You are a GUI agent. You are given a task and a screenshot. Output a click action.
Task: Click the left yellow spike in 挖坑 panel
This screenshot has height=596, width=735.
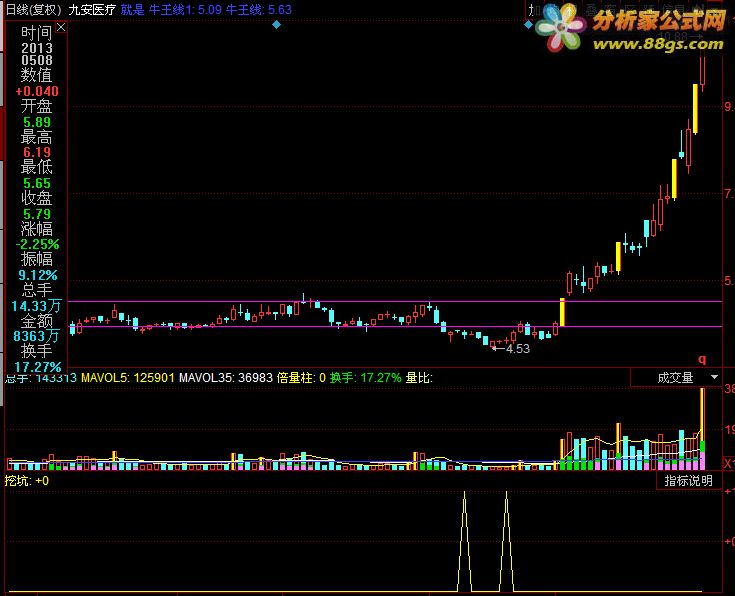click(465, 541)
